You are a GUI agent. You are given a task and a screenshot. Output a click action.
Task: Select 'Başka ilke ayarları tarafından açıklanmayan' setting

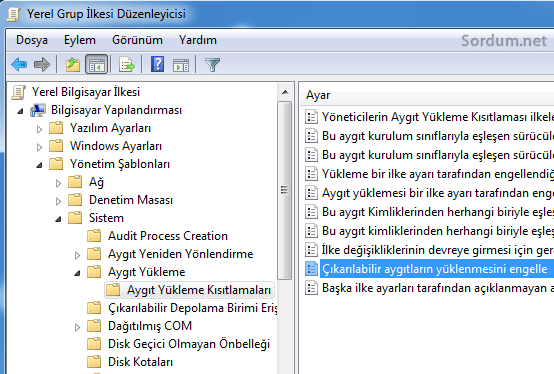(x=437, y=288)
